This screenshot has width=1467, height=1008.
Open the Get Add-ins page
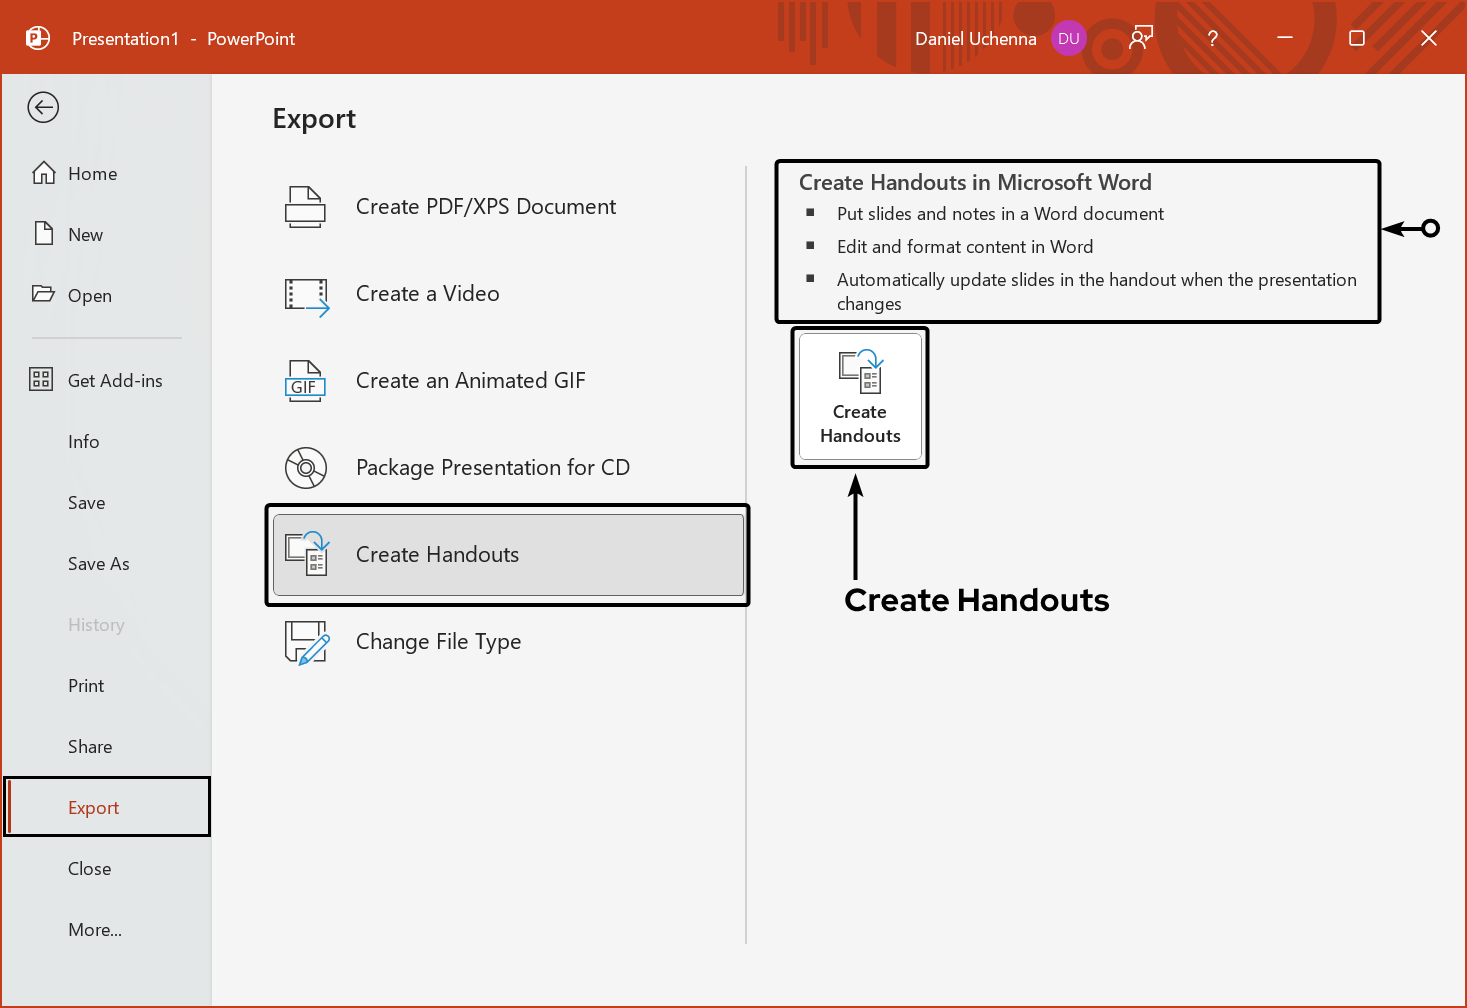tap(115, 380)
